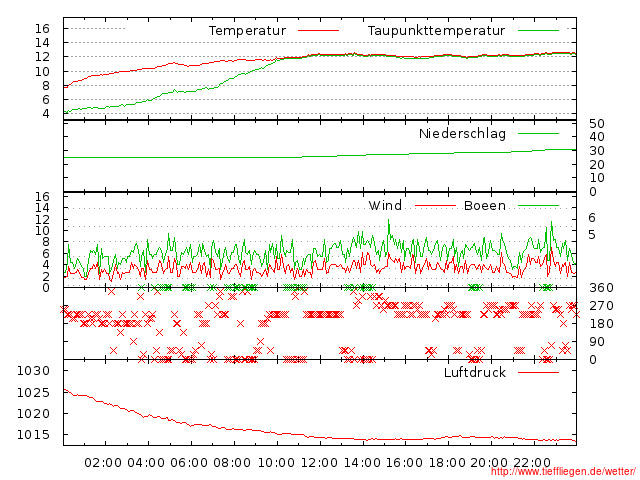This screenshot has width=640, height=480.
Task: Click the 16:00 time axis label
Action: [x=404, y=463]
